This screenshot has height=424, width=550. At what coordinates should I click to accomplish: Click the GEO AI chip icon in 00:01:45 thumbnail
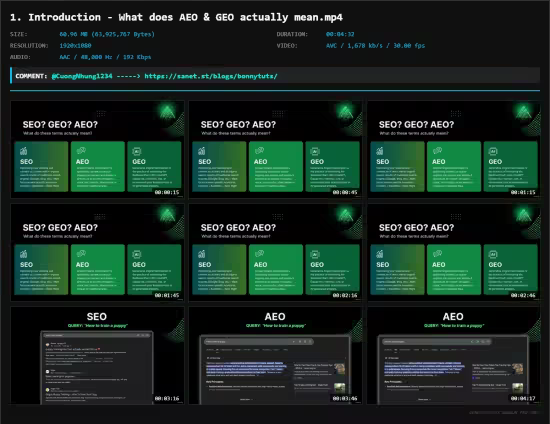click(x=136, y=254)
